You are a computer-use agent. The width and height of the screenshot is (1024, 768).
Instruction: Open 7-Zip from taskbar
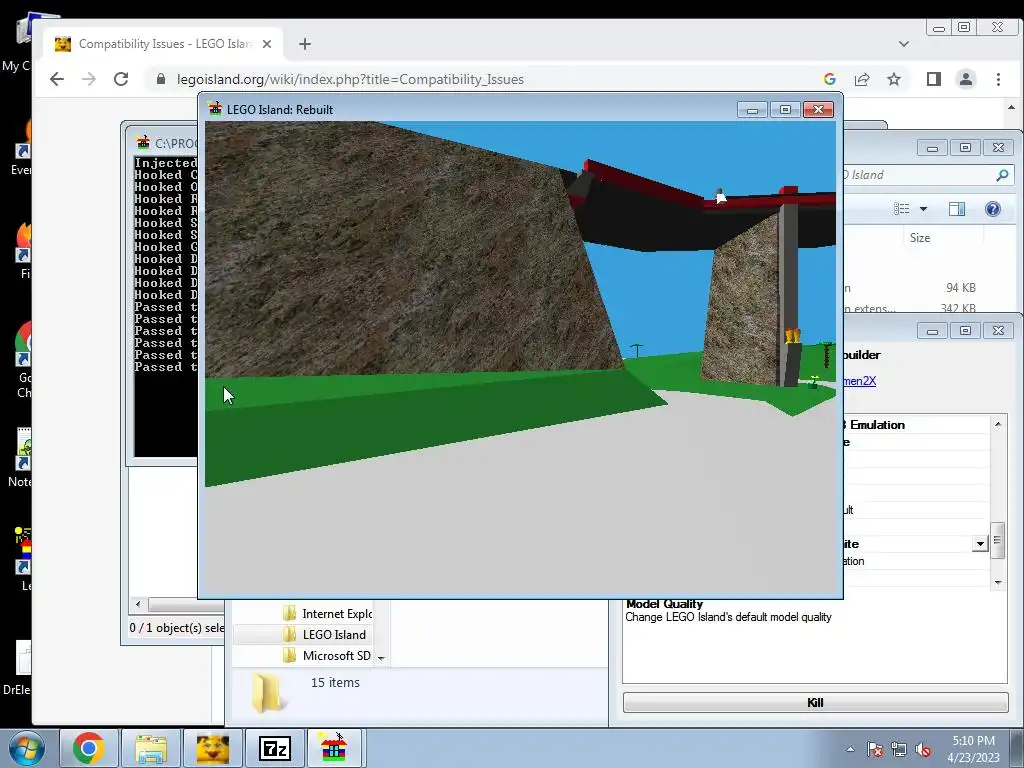coord(275,748)
